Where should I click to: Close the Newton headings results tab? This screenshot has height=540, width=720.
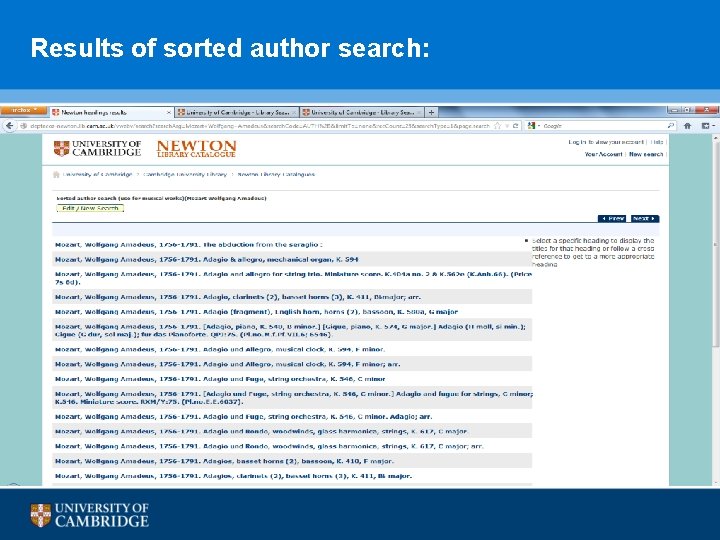[x=169, y=112]
